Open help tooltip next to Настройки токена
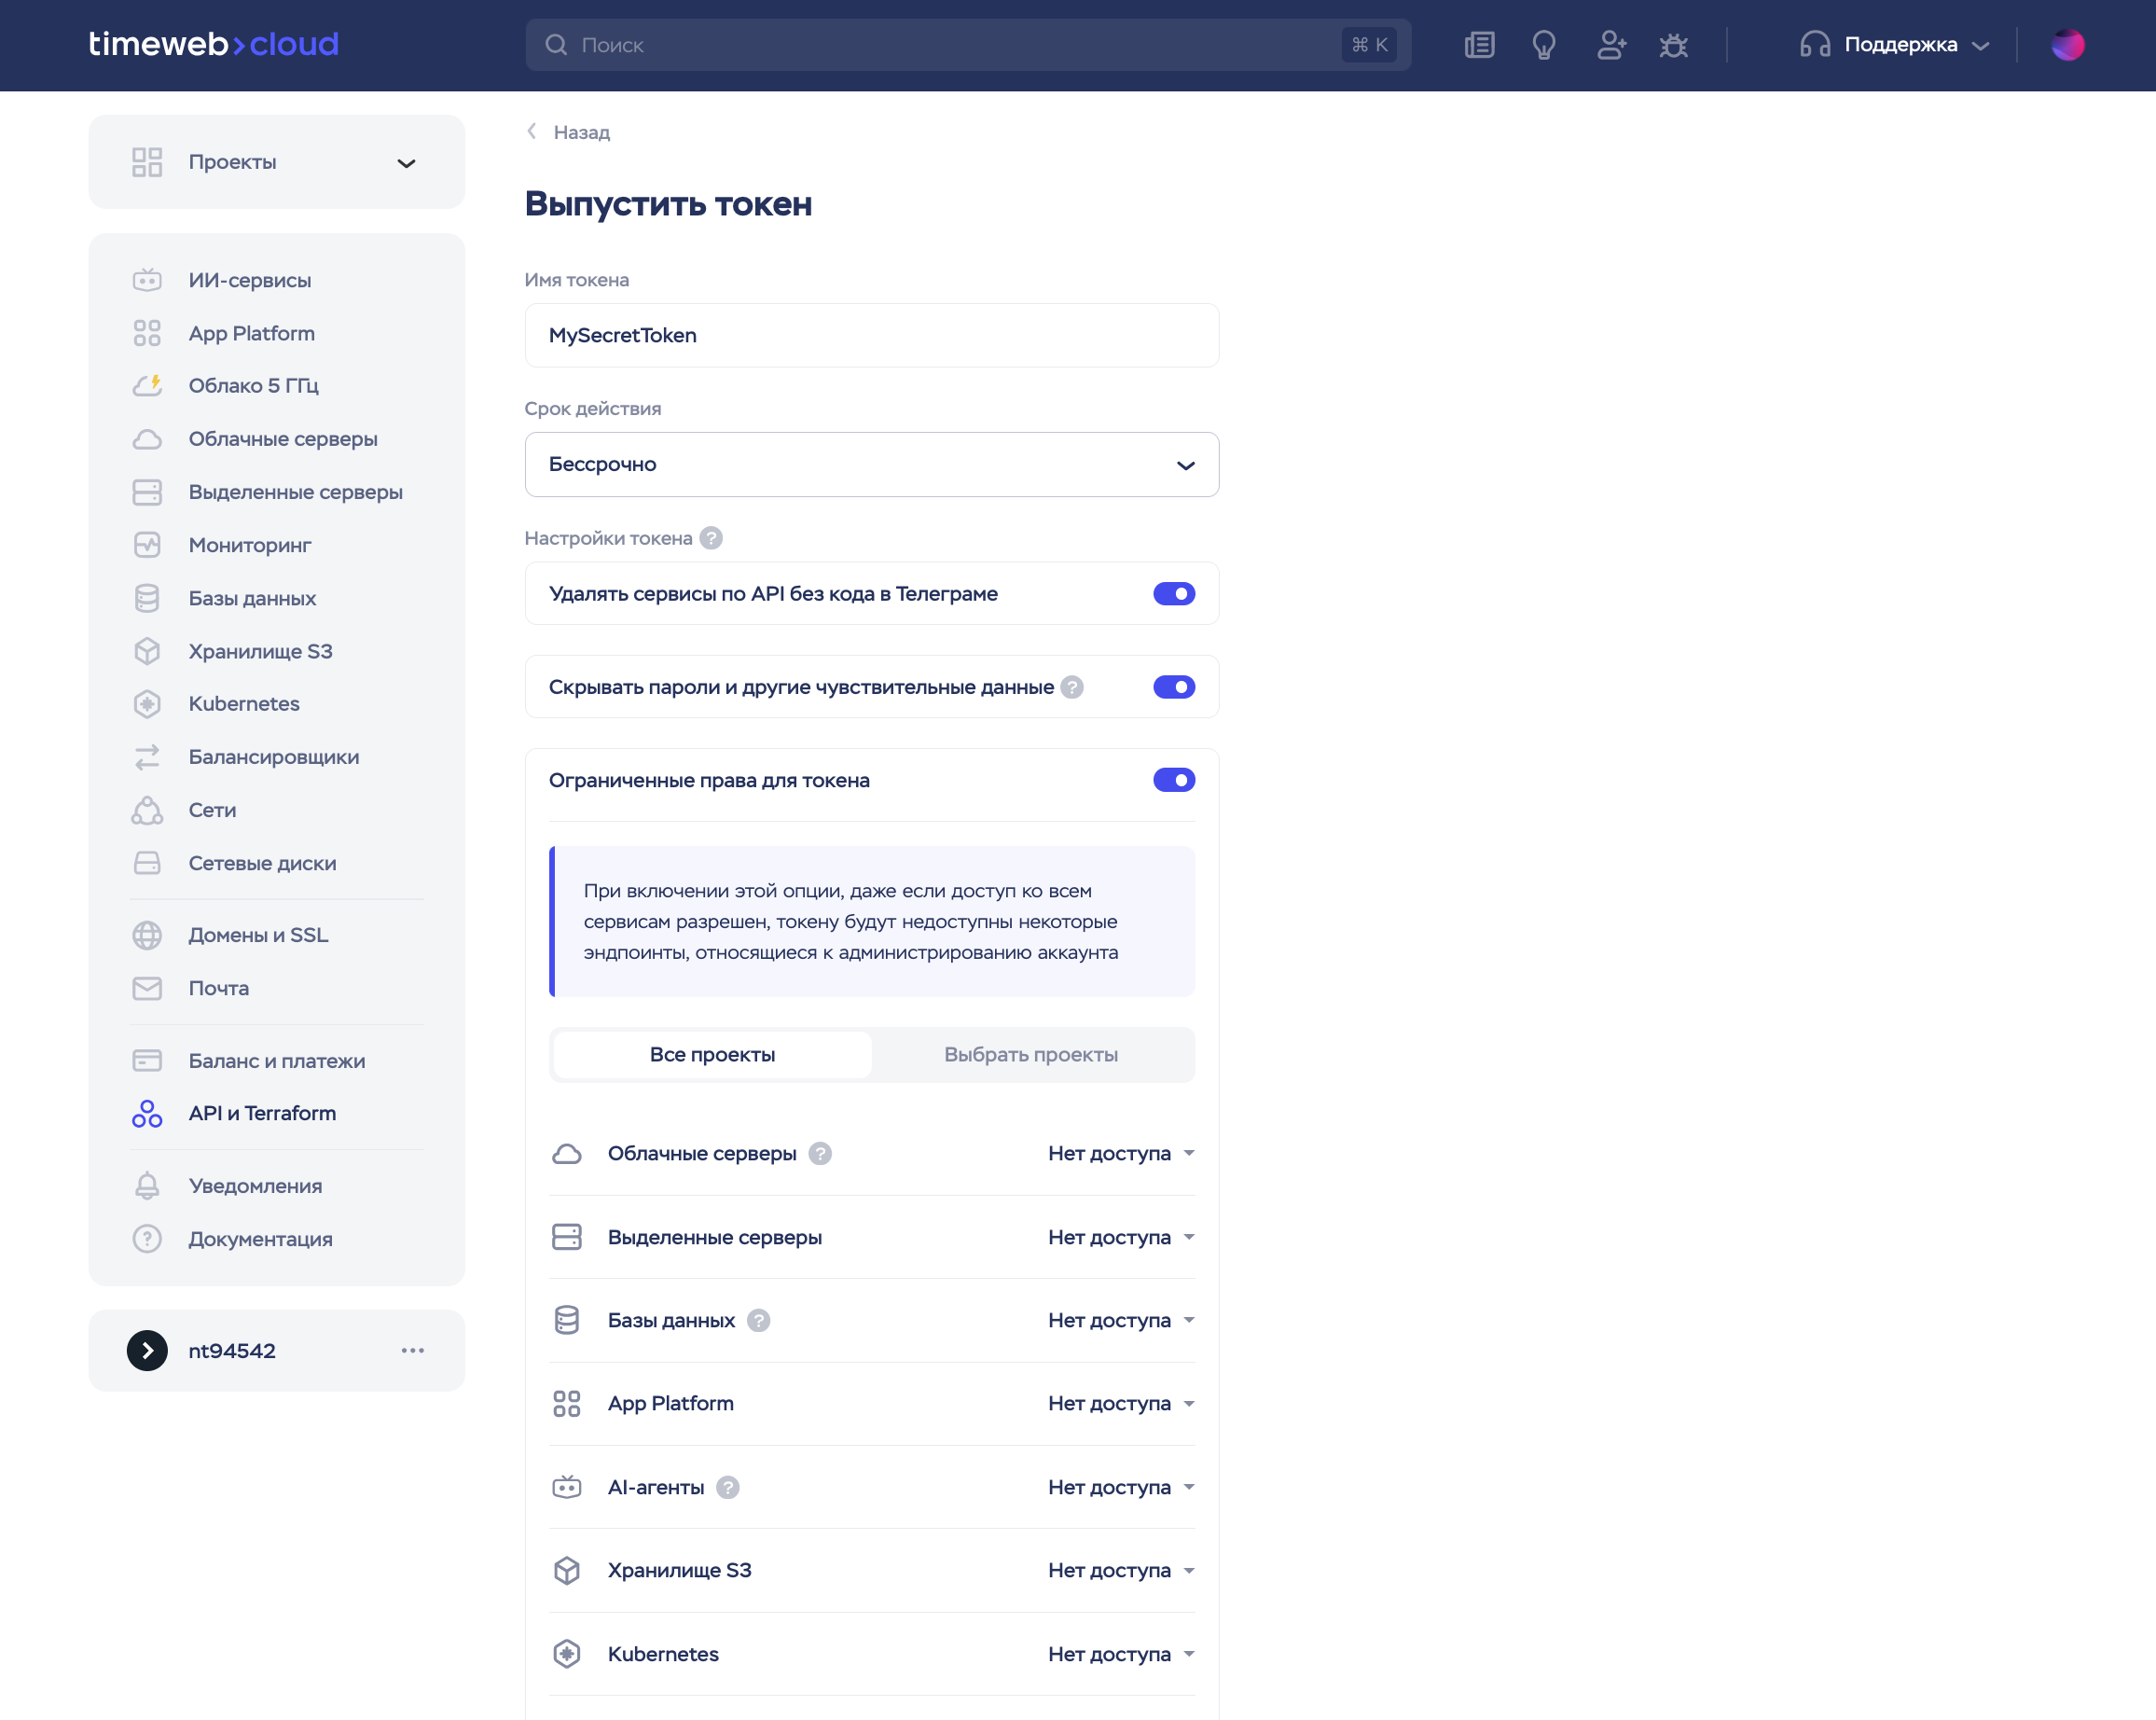Screen dimensions: 2156x1720 (710, 538)
